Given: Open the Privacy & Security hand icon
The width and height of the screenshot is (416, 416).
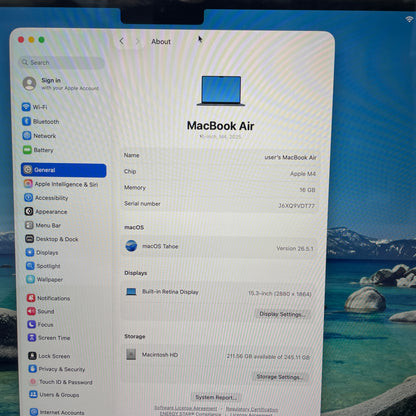Looking at the screenshot, I should tap(33, 369).
